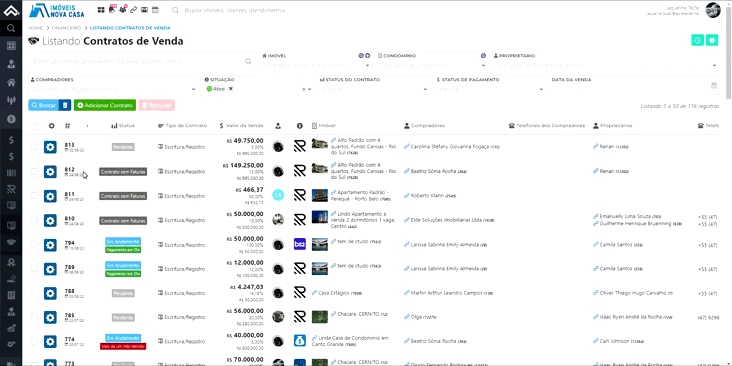The width and height of the screenshot is (732, 366).
Task: Open gear actions for contract 813
Action: click(50, 147)
